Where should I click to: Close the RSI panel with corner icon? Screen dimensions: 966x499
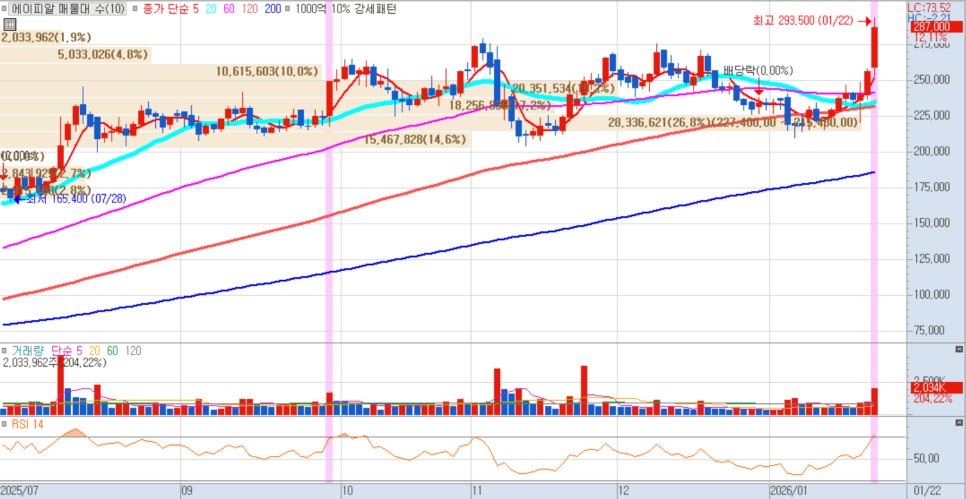958,423
